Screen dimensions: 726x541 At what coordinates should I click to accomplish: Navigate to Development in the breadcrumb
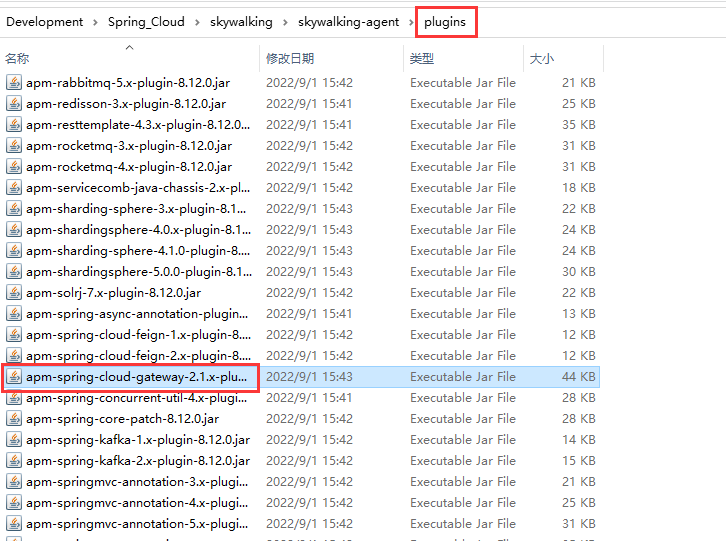pyautogui.click(x=44, y=22)
